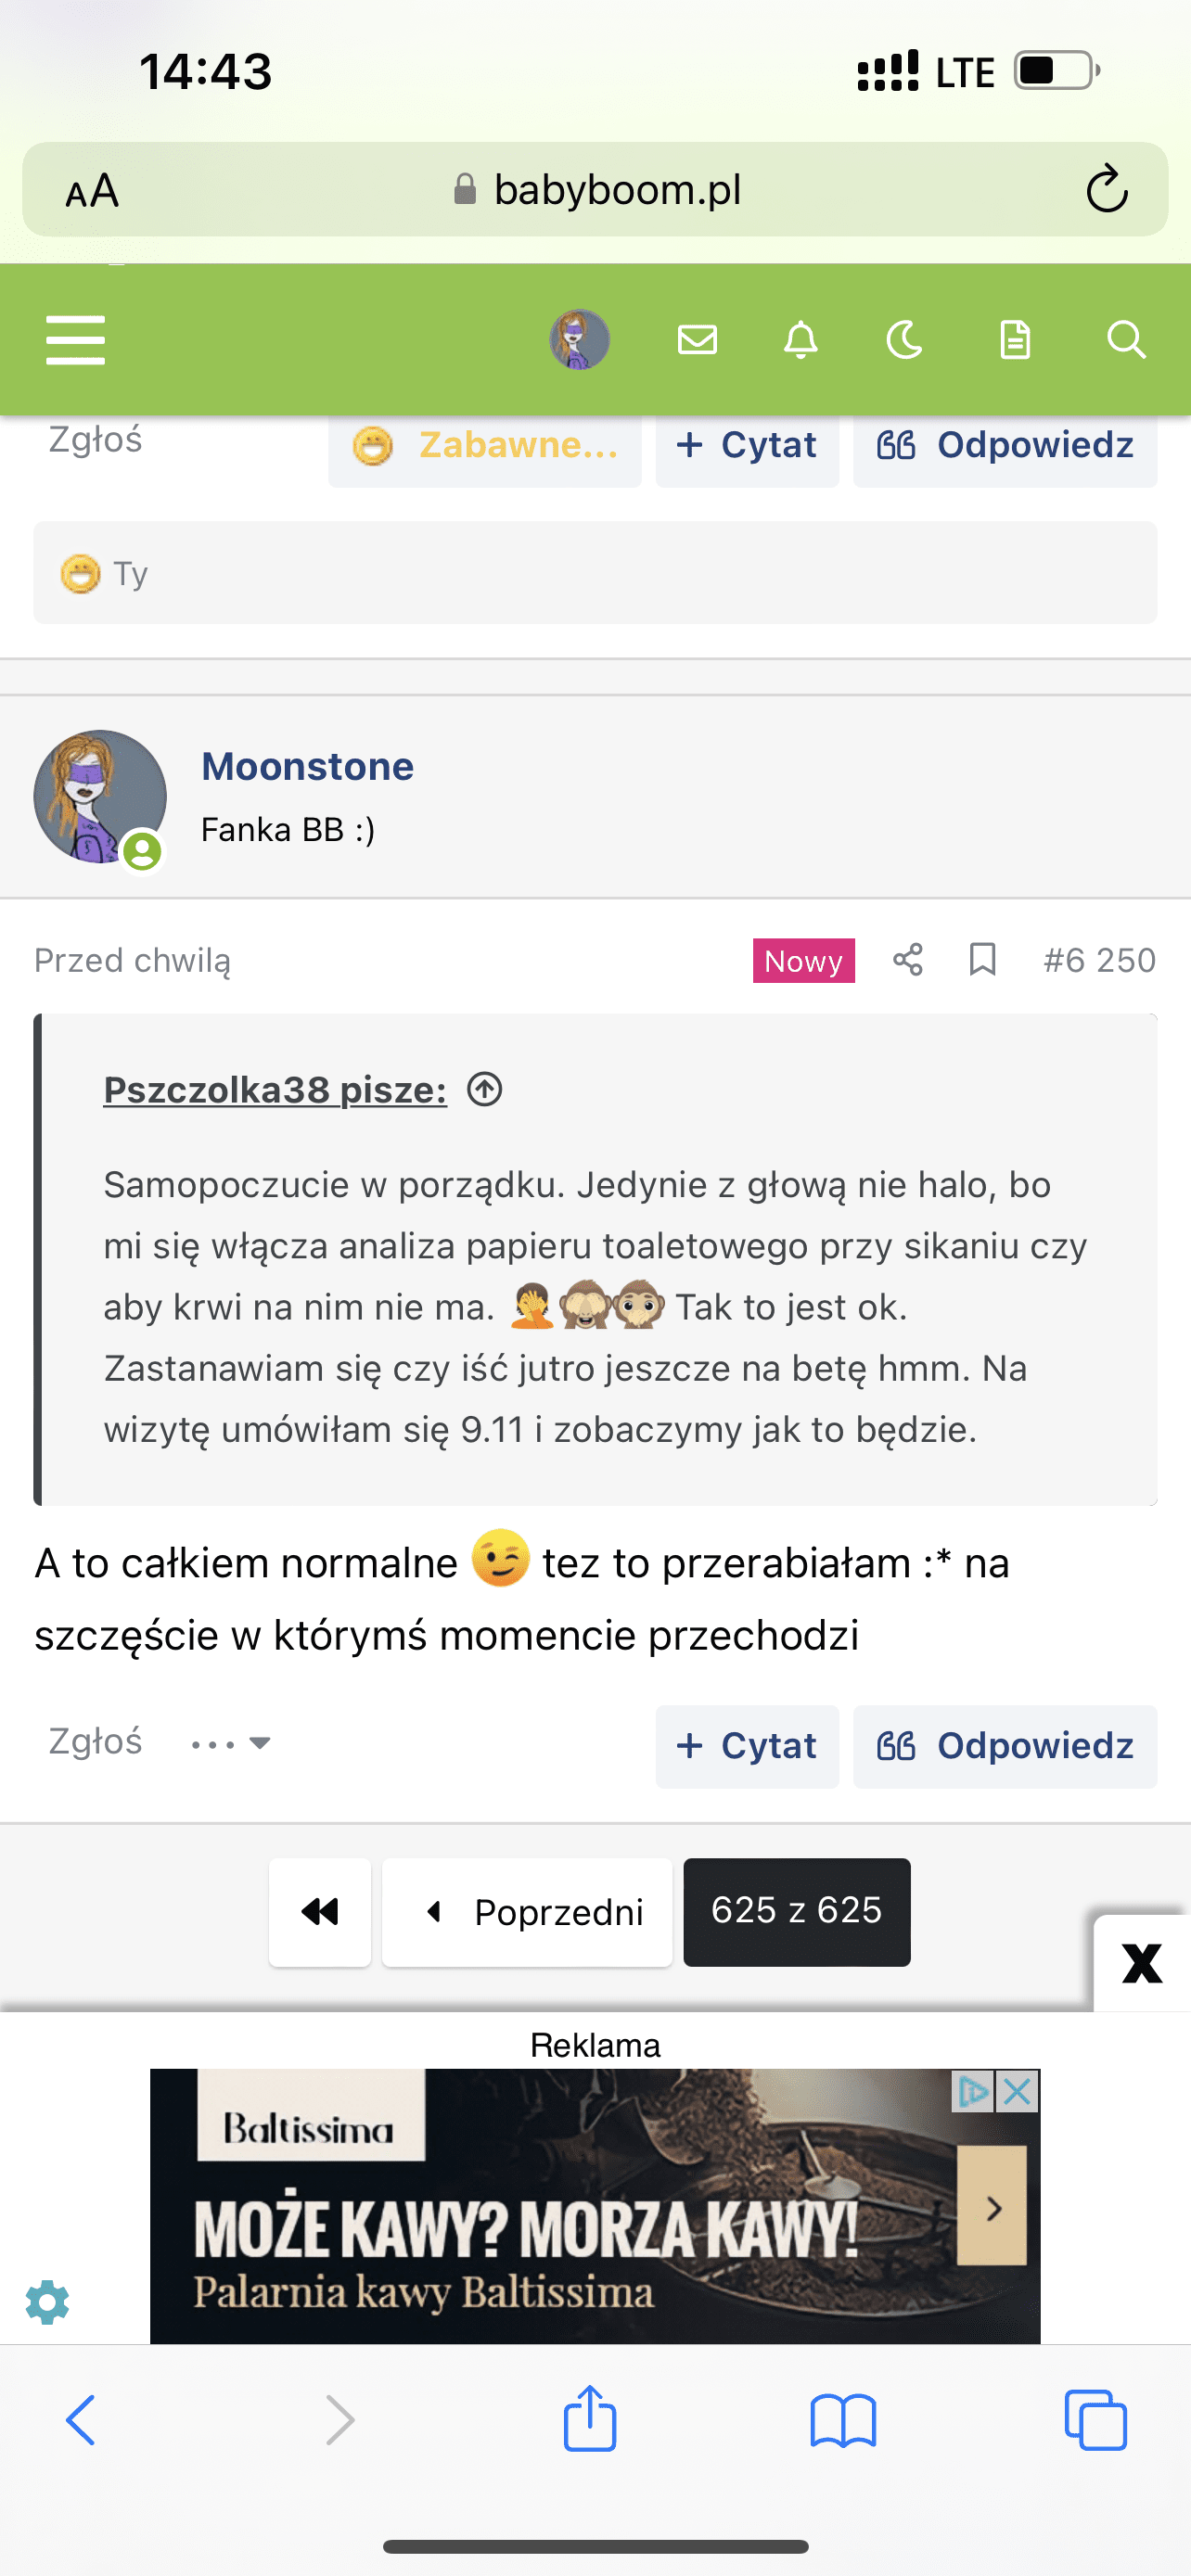Go to Poprzedni page
This screenshot has height=2576, width=1191.
527,1911
